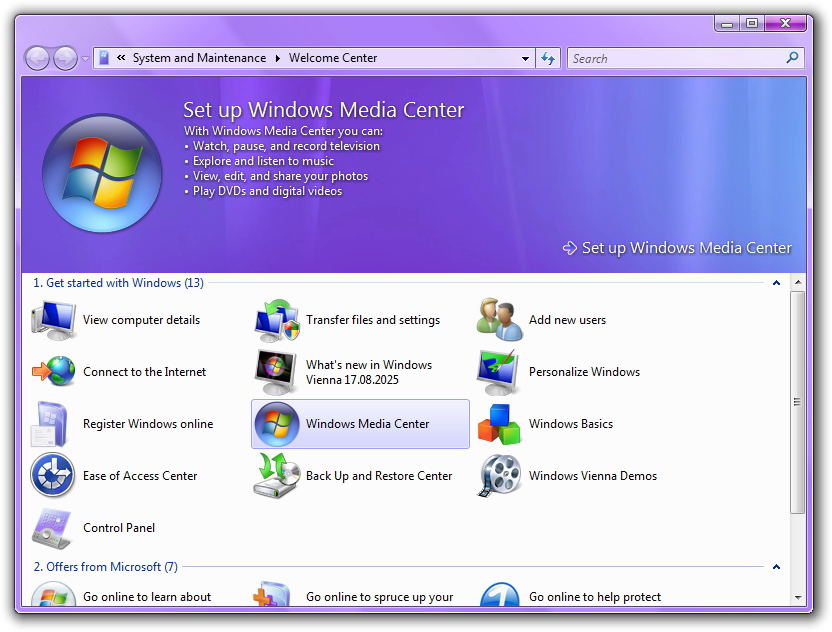Screen dimensions: 832x632
Task: Click the vertical scrollbar down arrow
Action: pos(797,596)
